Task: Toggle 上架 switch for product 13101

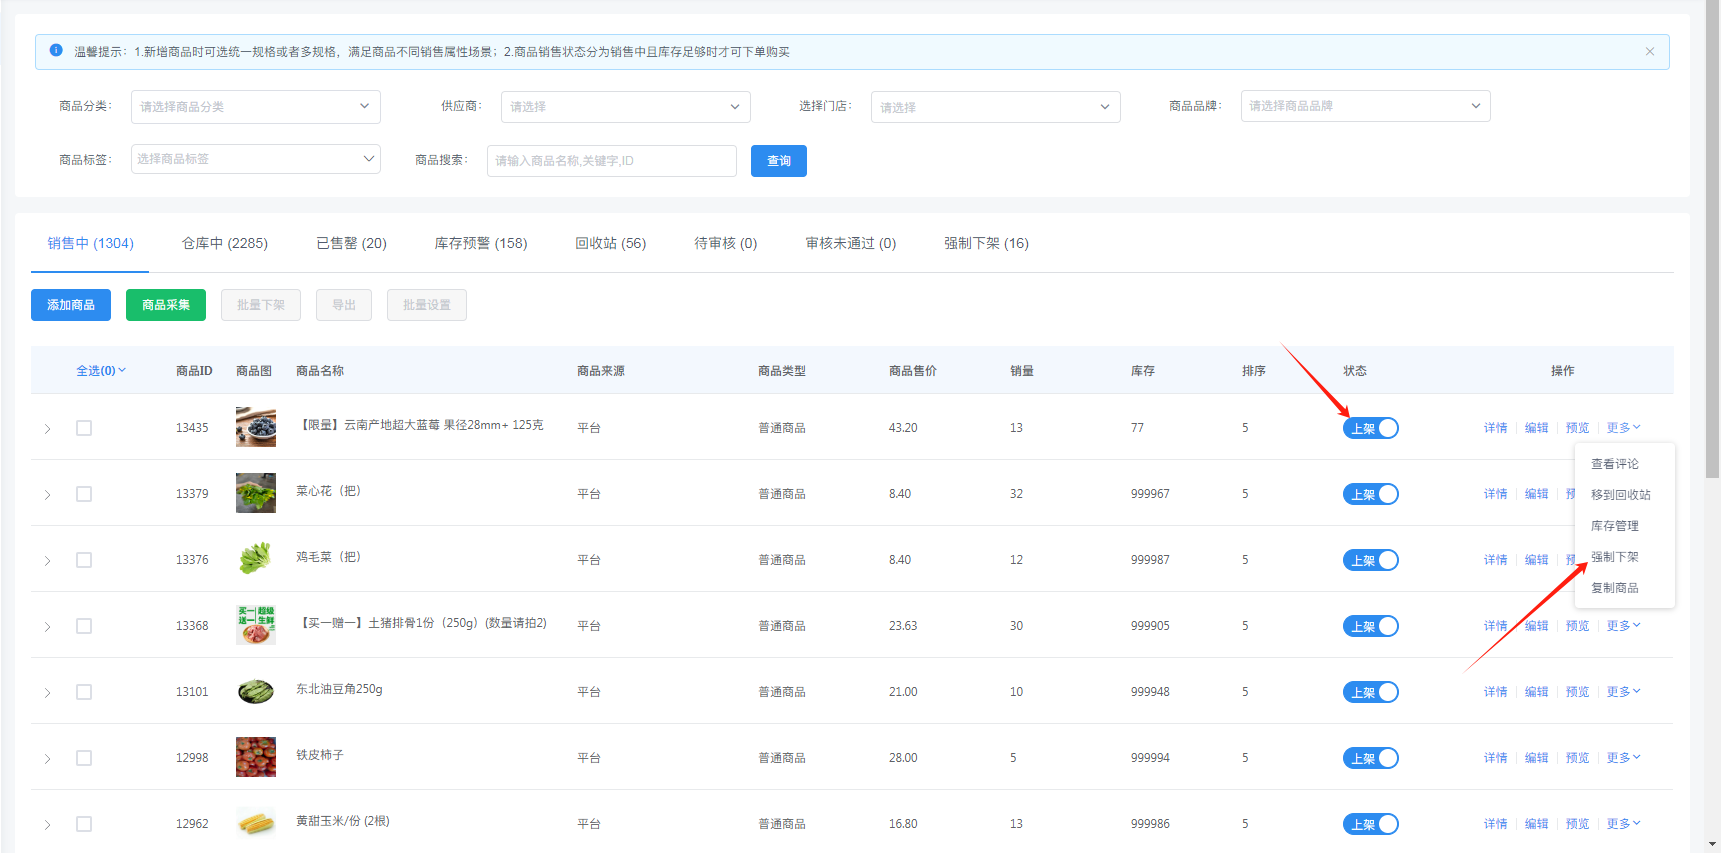Action: 1371,692
